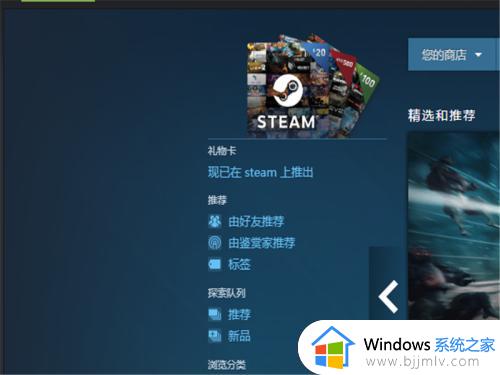Click the queue icon beside 新品

click(215, 336)
